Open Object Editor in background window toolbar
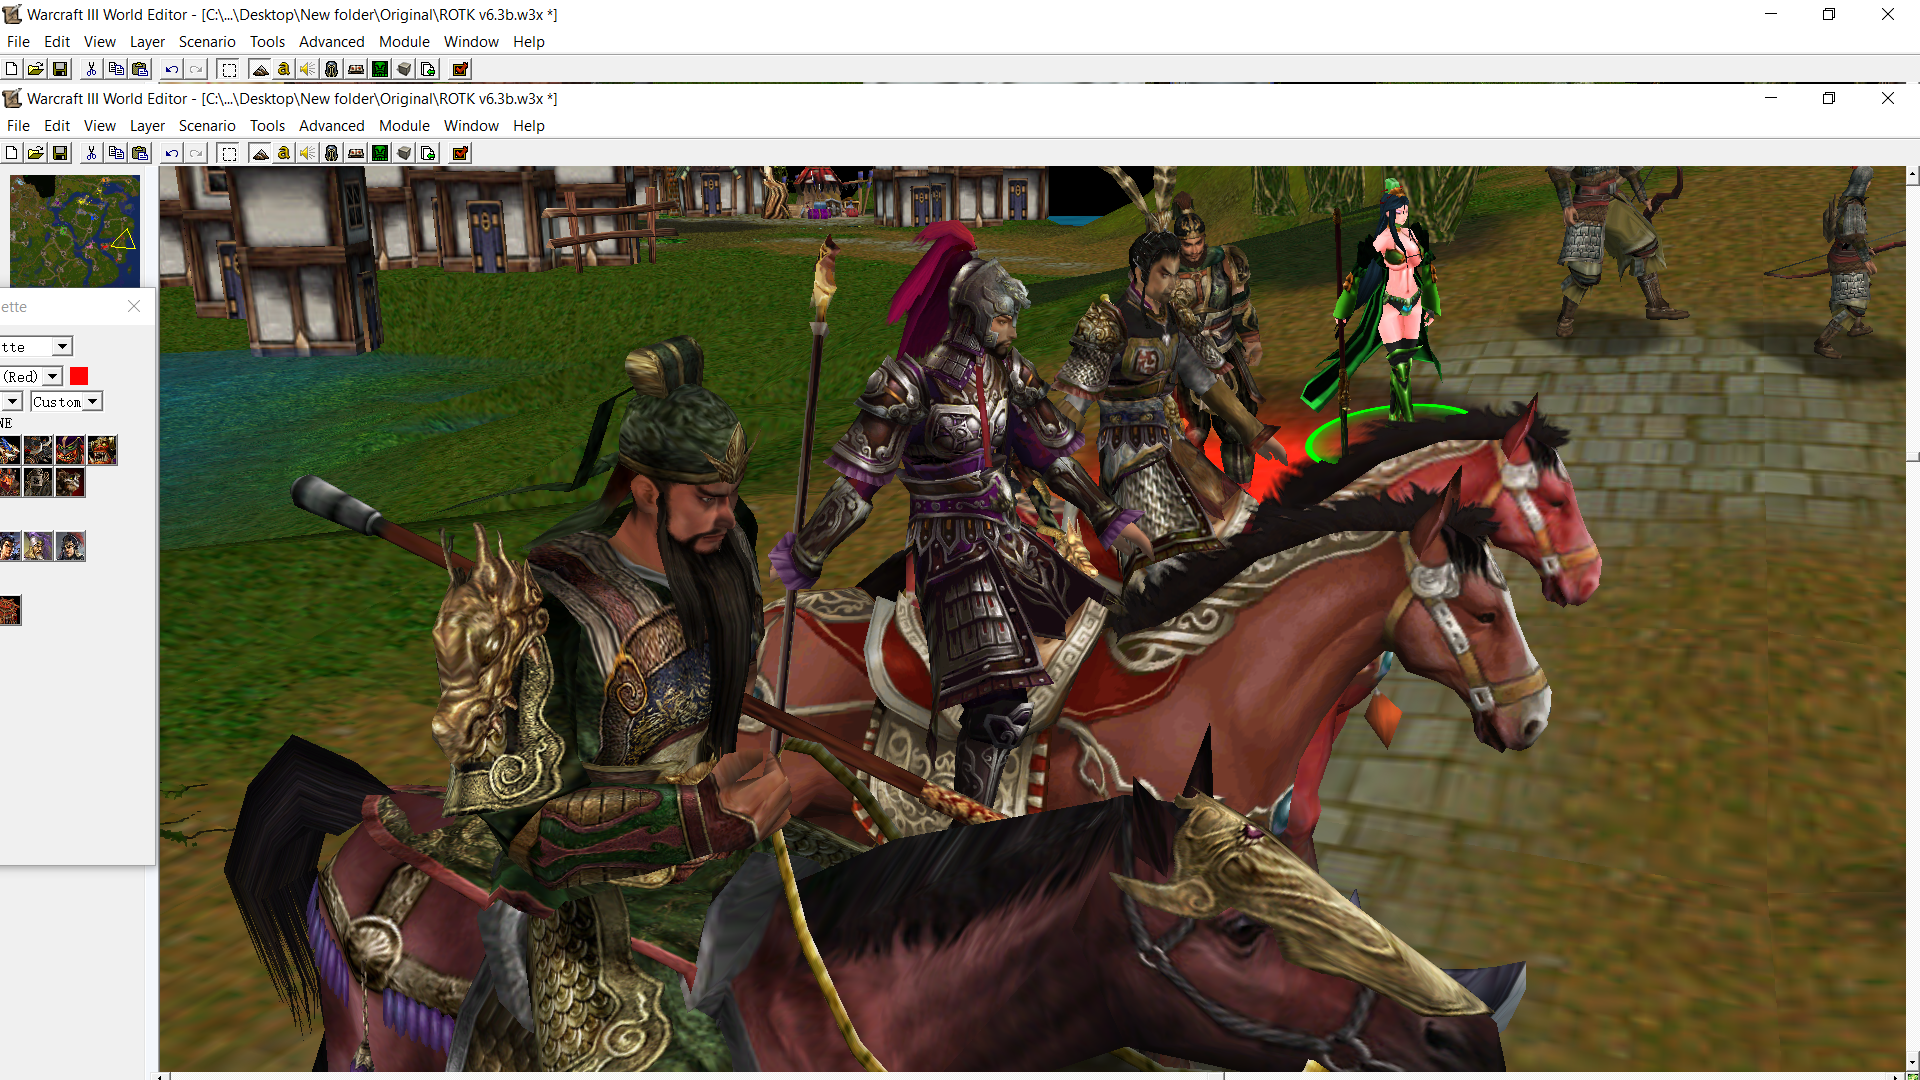This screenshot has height=1080, width=1920. click(332, 69)
